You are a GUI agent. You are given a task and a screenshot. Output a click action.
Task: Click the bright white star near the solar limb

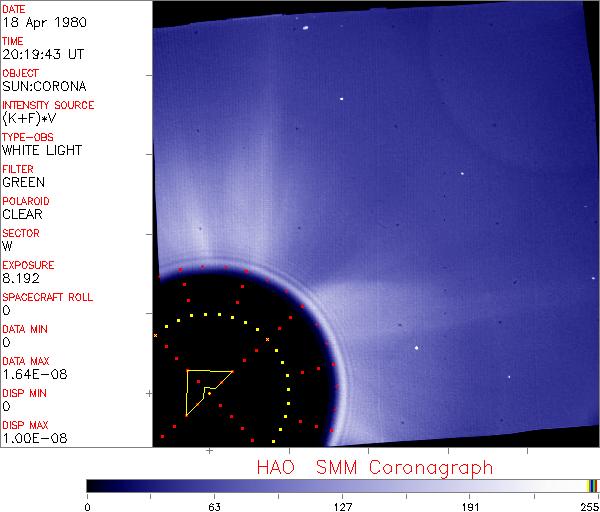point(416,348)
